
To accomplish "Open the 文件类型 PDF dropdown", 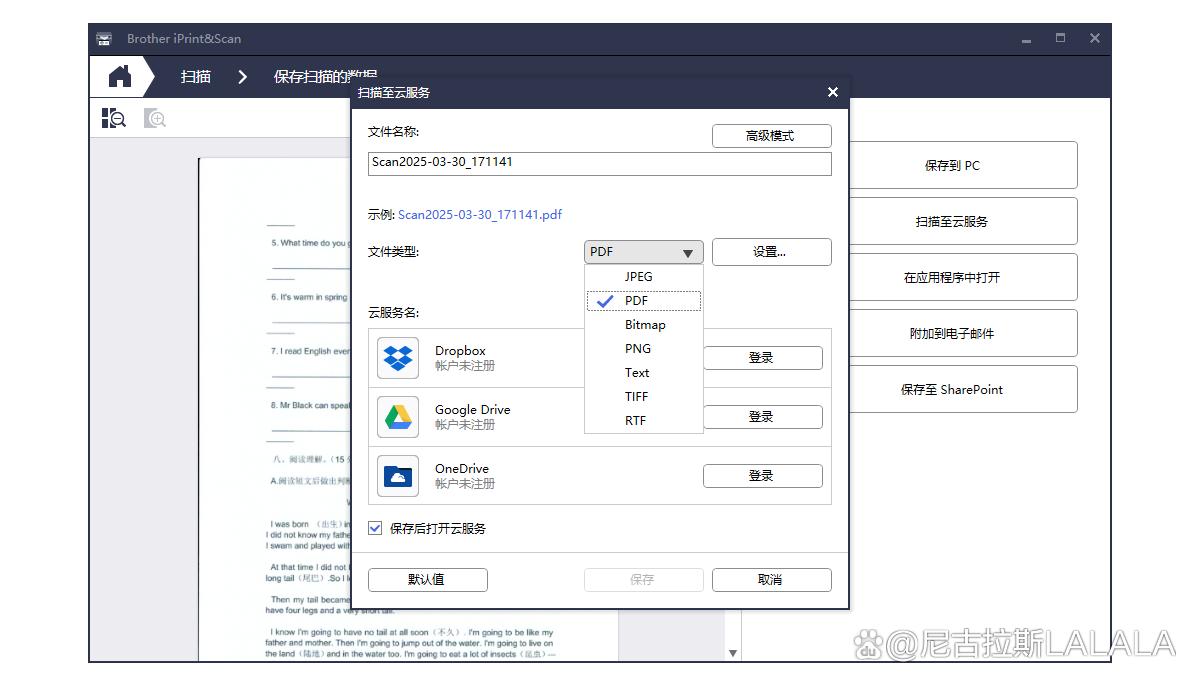I will point(643,252).
